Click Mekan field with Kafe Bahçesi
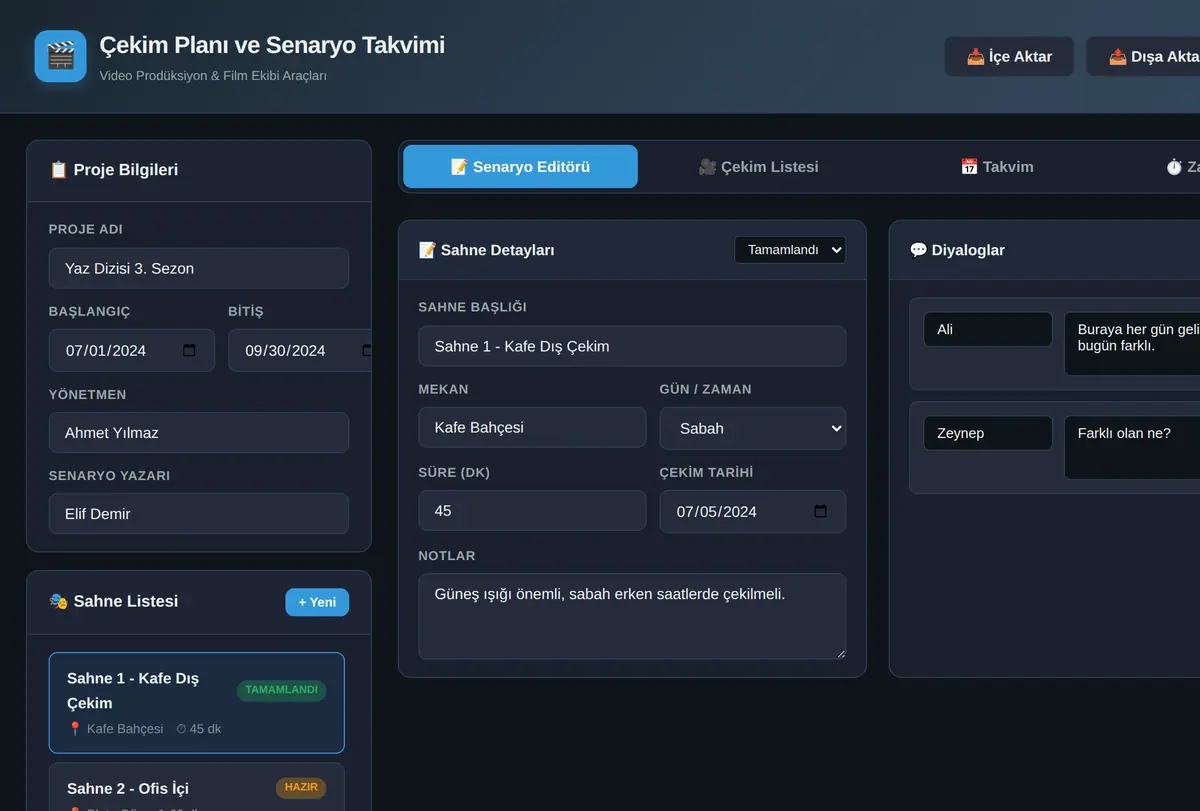1200x811 pixels. (532, 427)
